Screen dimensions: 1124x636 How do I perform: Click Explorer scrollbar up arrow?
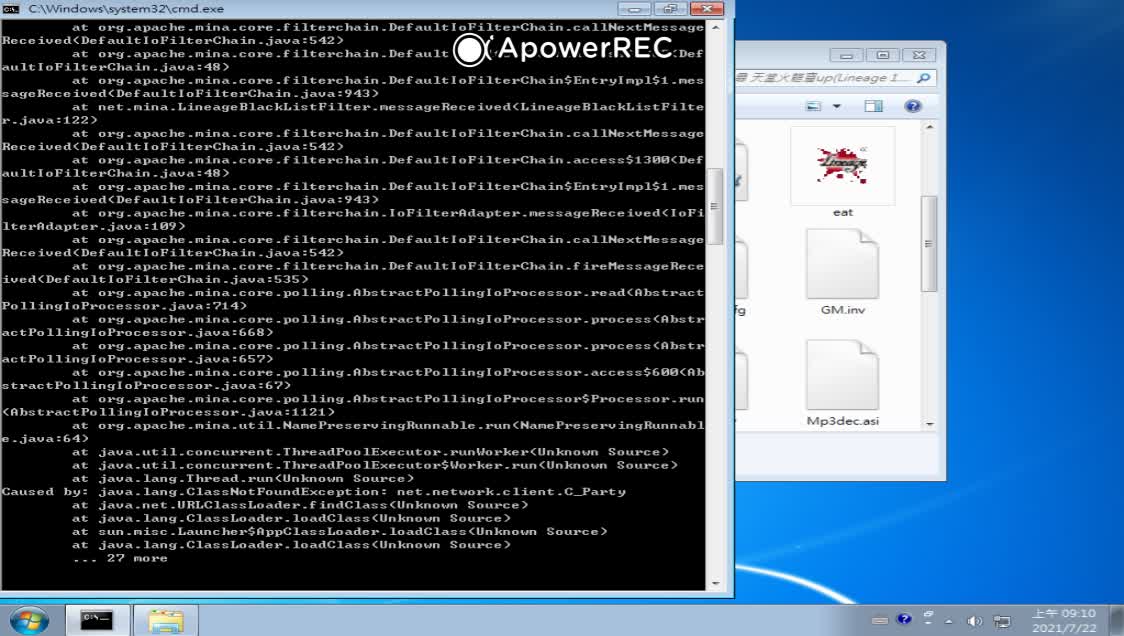coord(930,128)
